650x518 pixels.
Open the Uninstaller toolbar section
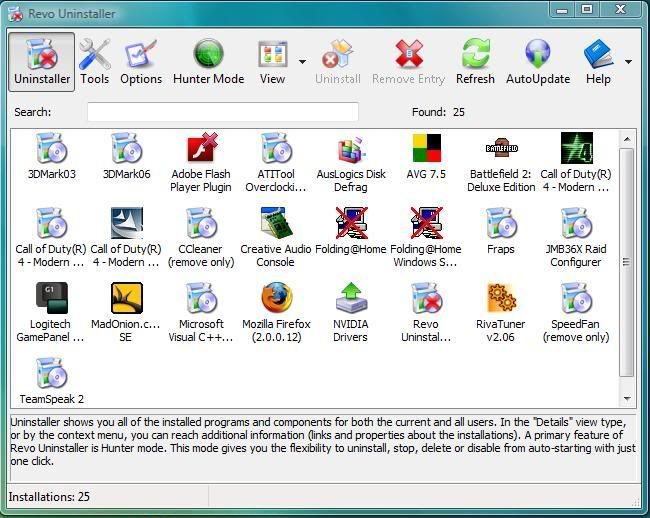pos(41,62)
